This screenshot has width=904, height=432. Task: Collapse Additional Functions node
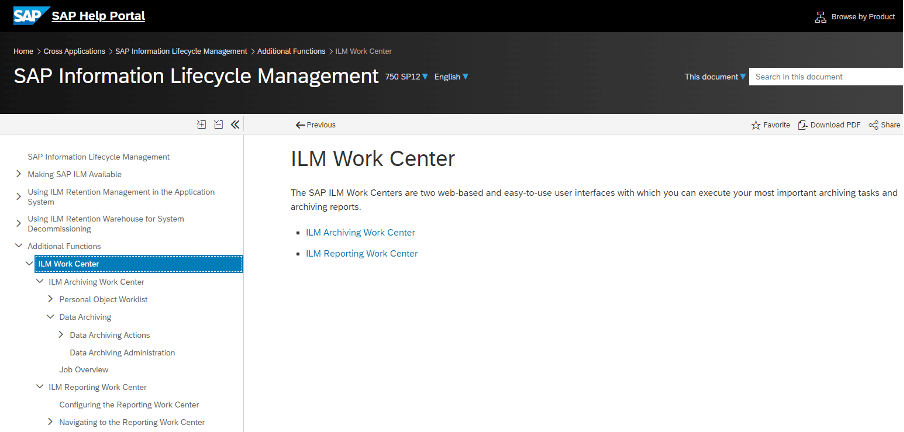[x=18, y=246]
